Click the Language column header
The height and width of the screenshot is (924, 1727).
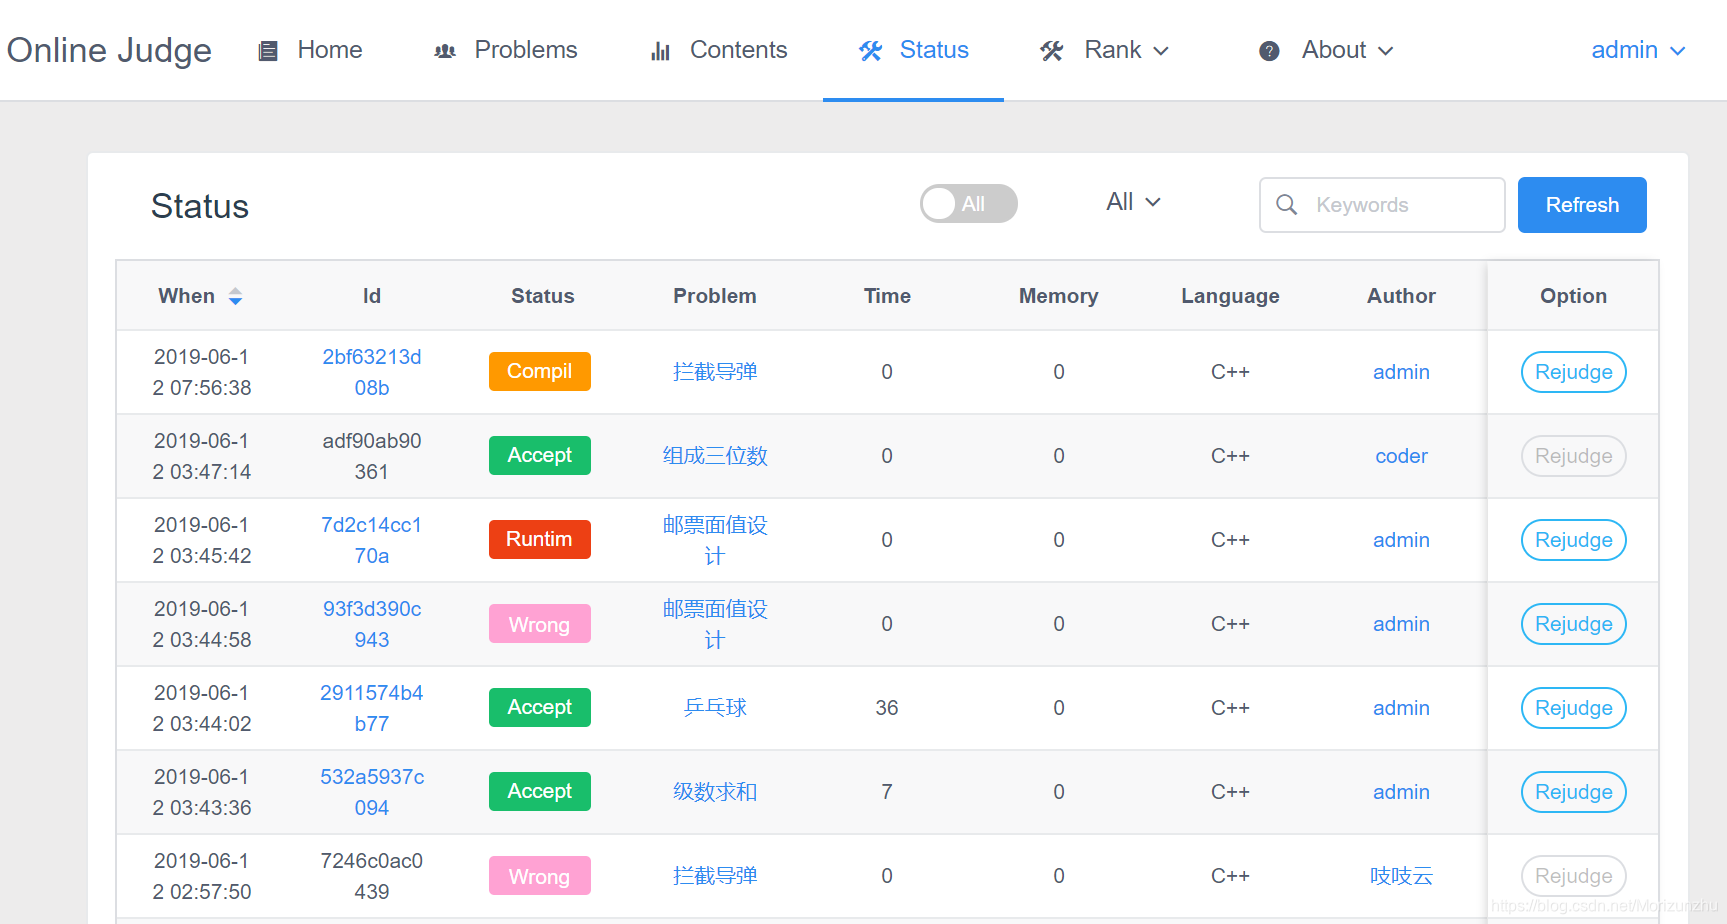pyautogui.click(x=1230, y=296)
